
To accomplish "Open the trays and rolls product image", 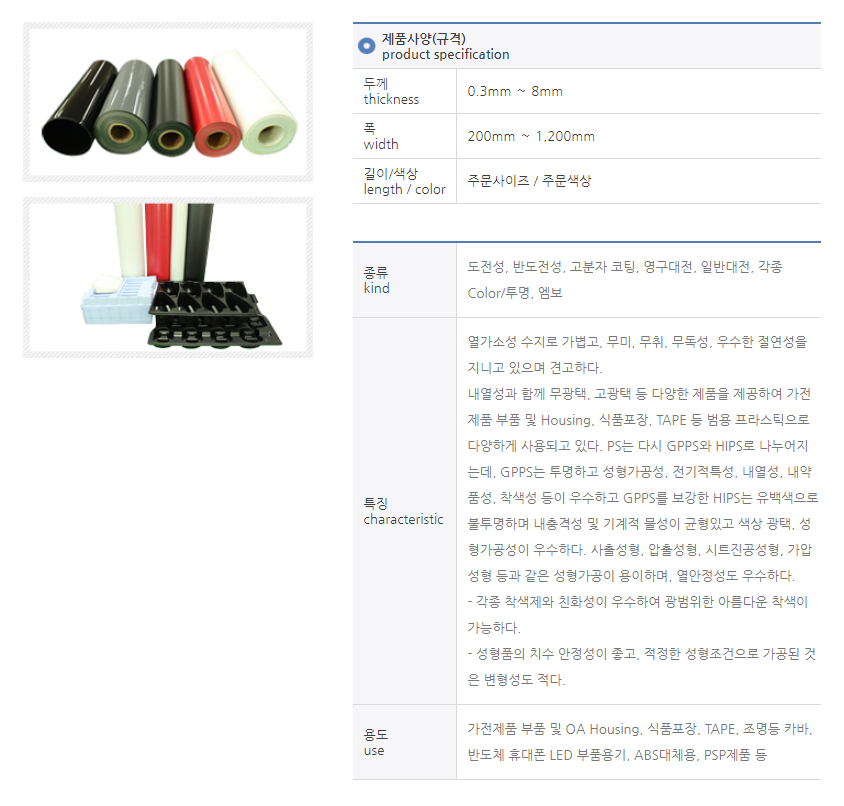I will pyautogui.click(x=168, y=278).
